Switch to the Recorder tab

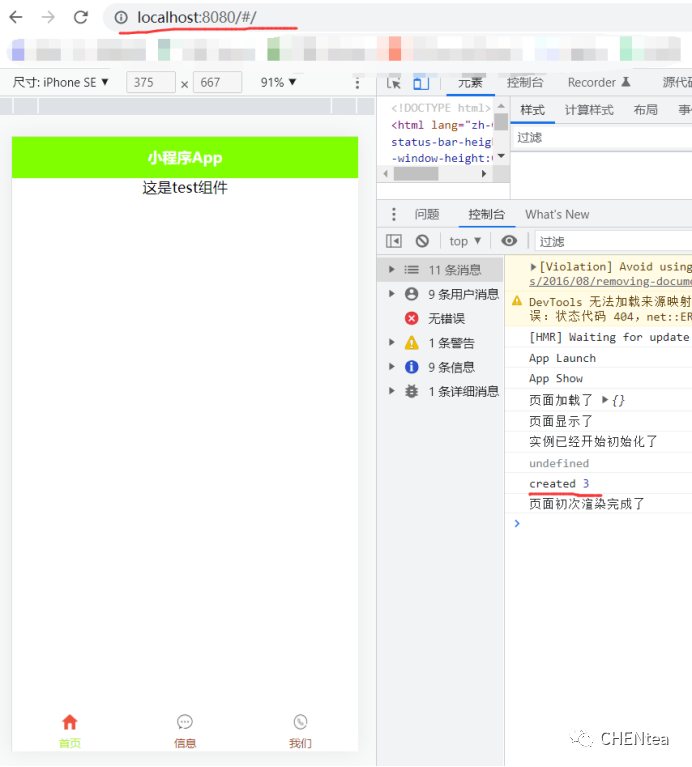598,83
